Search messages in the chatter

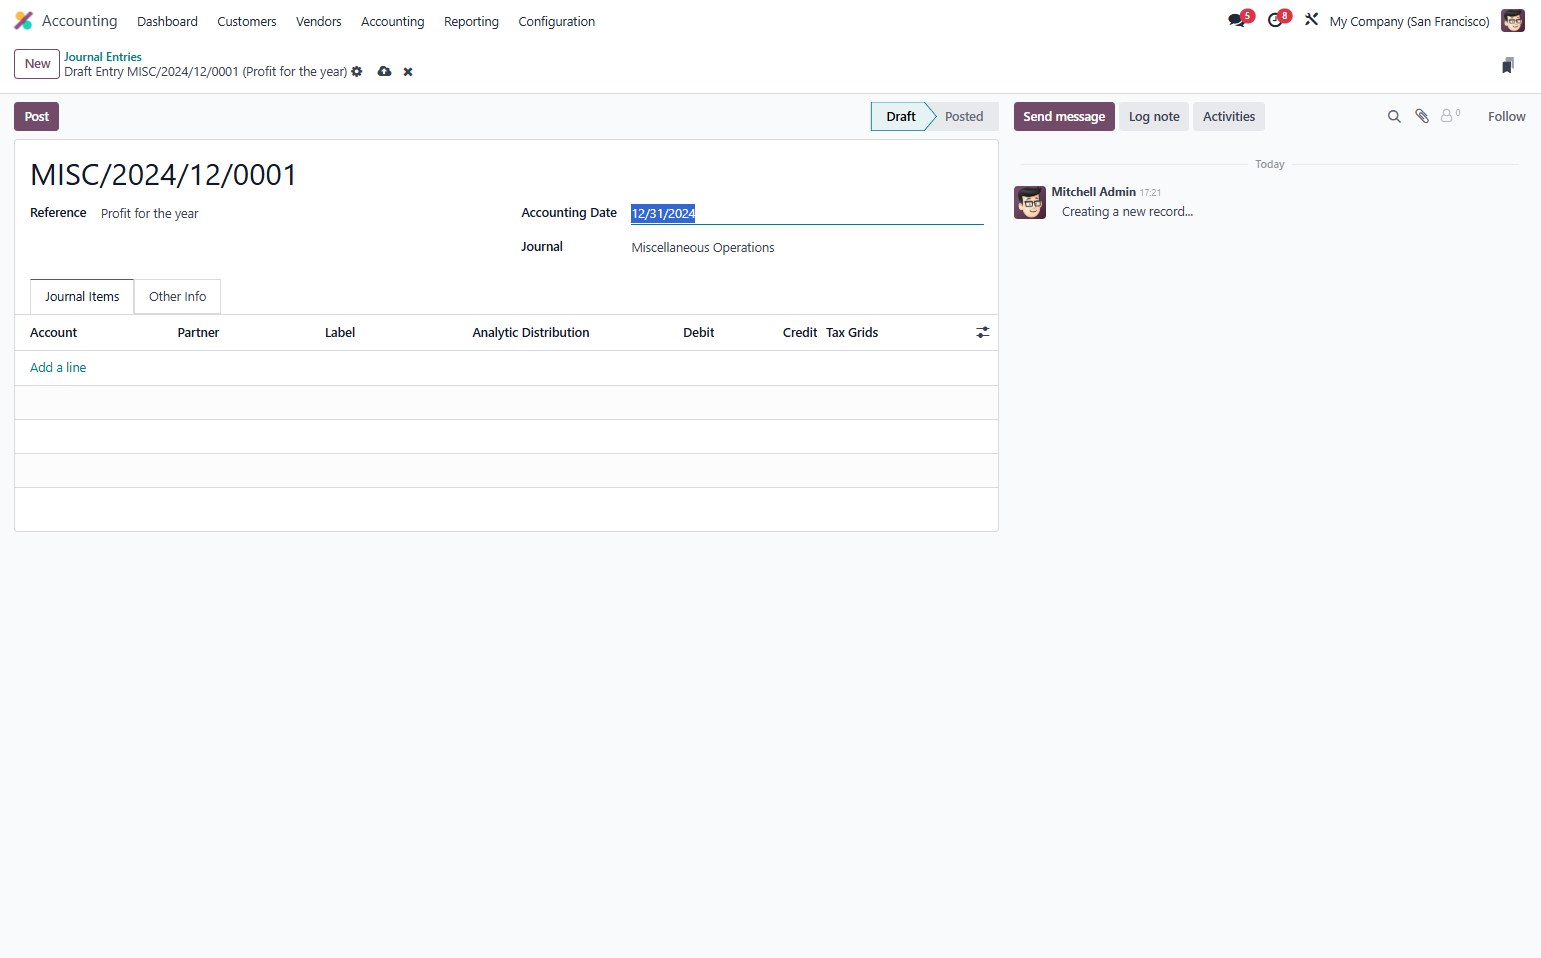click(1394, 117)
